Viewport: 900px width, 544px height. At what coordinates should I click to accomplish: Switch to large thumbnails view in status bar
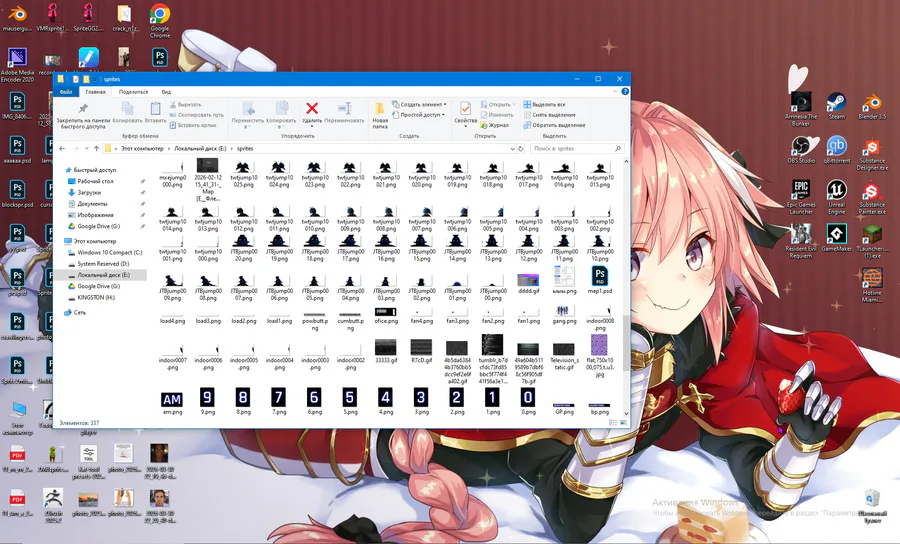coord(622,423)
